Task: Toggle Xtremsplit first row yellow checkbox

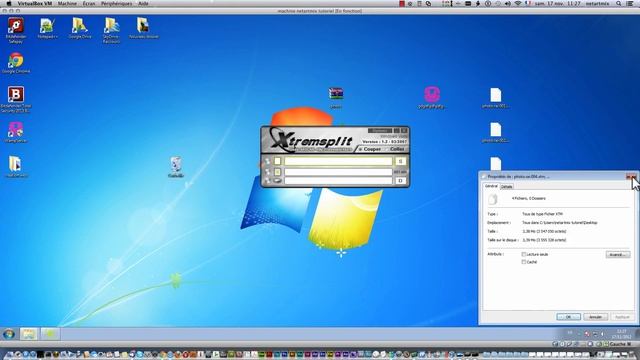Action: click(x=278, y=161)
